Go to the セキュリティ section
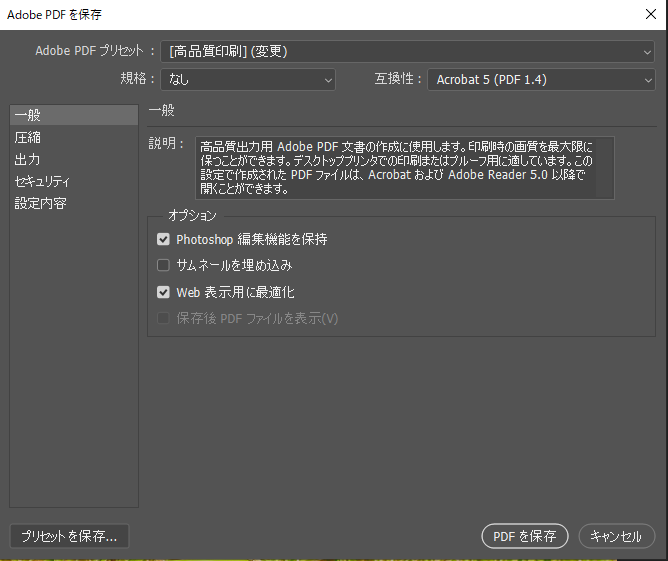Viewport: 668px width, 561px height. [x=42, y=182]
